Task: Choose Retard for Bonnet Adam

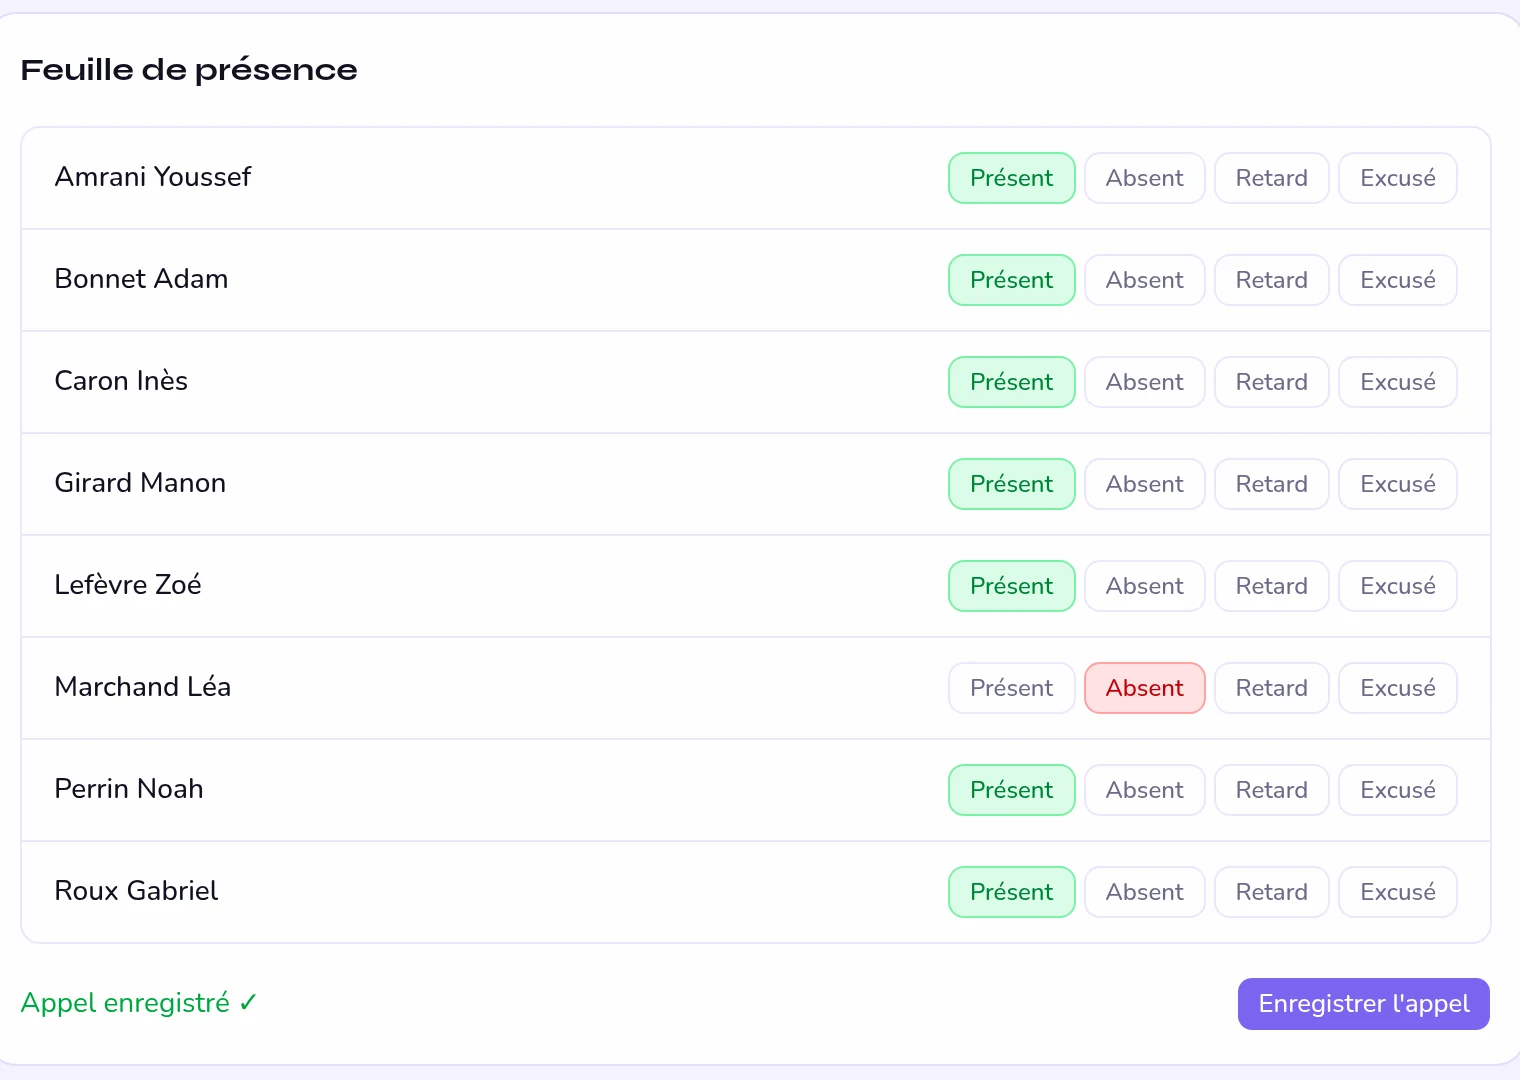Action: [1271, 280]
